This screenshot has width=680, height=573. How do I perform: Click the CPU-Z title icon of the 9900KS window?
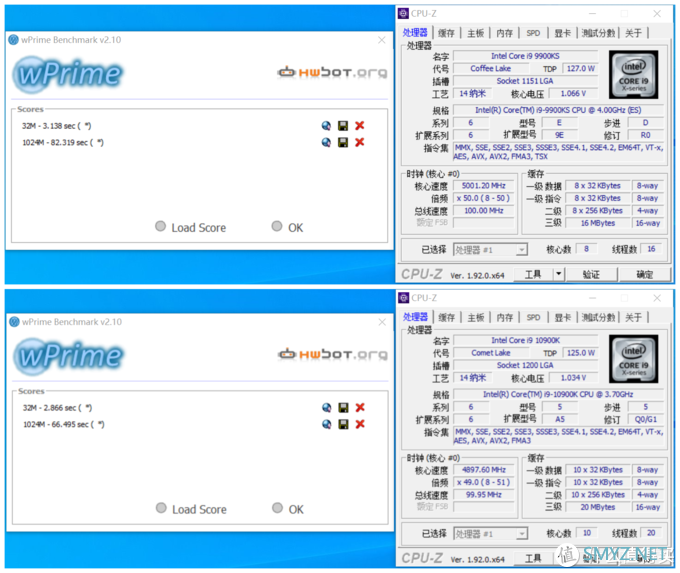(x=403, y=13)
